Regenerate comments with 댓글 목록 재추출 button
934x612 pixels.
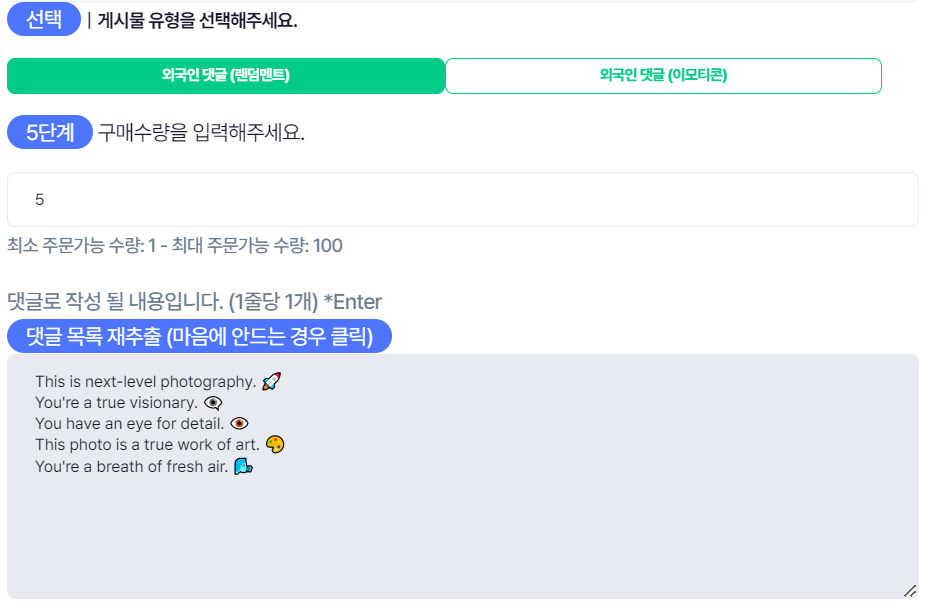200,336
